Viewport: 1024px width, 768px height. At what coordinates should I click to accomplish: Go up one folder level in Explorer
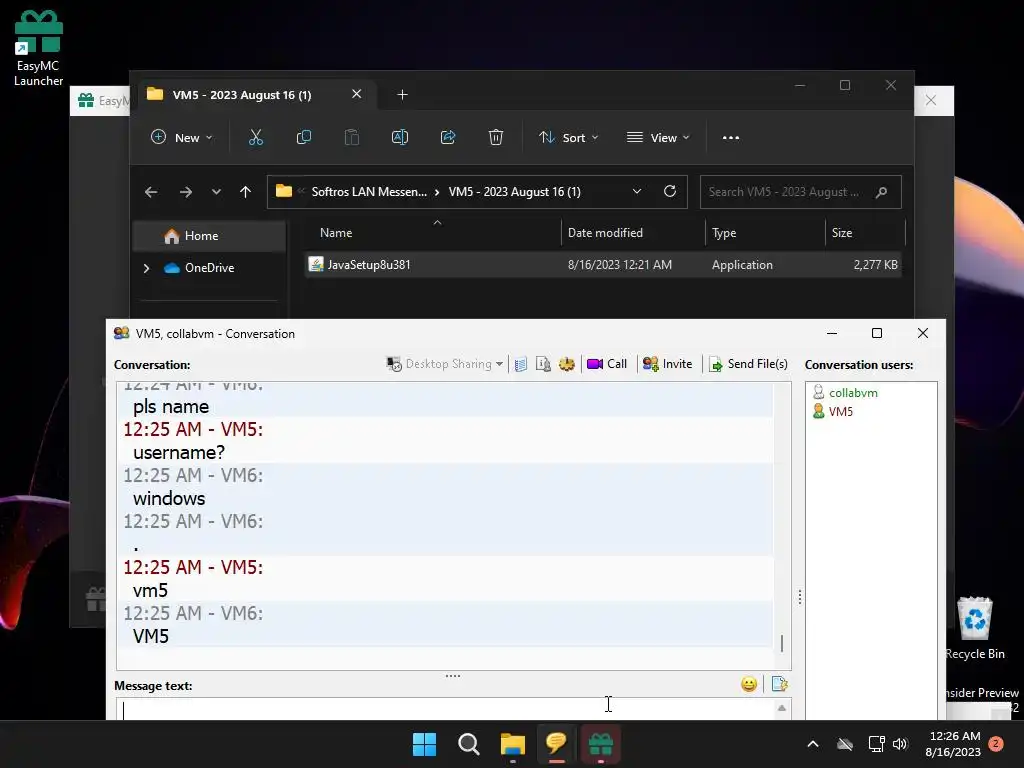pos(246,192)
